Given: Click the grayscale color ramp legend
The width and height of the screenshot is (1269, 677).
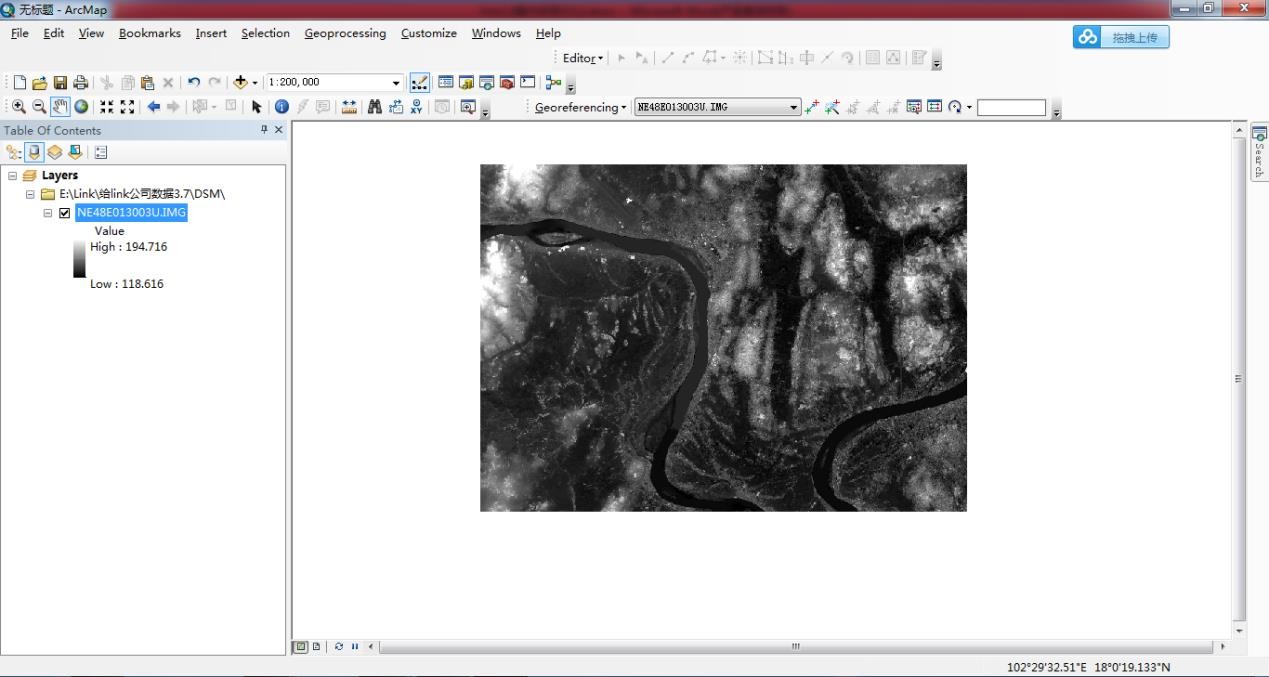Looking at the screenshot, I should 79,258.
